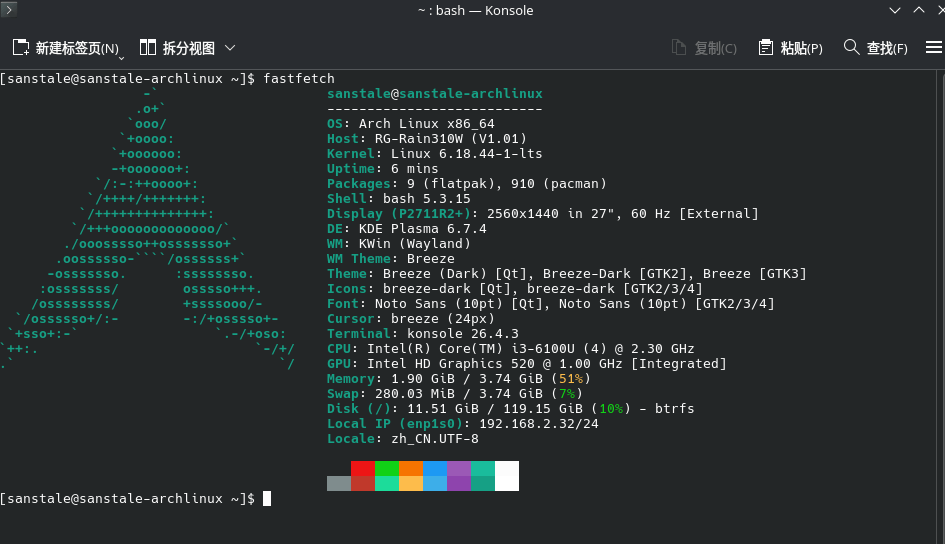Click the Arch Linux ASCII logo art
Screen dimensions: 945x544
tap(148, 229)
